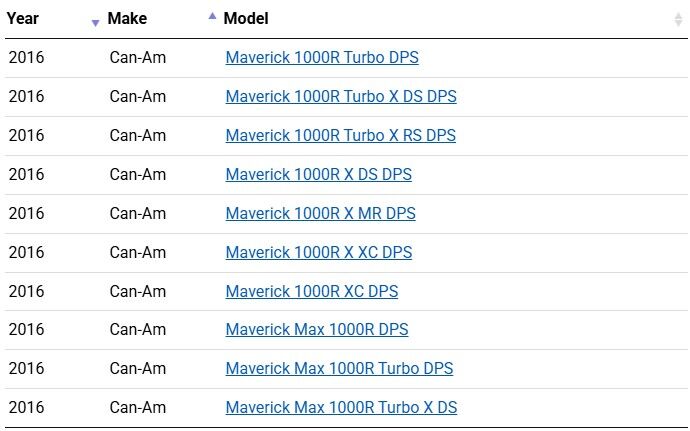
Task: Open Maverick 1000R Turbo DPS link
Action: pyautogui.click(x=322, y=57)
